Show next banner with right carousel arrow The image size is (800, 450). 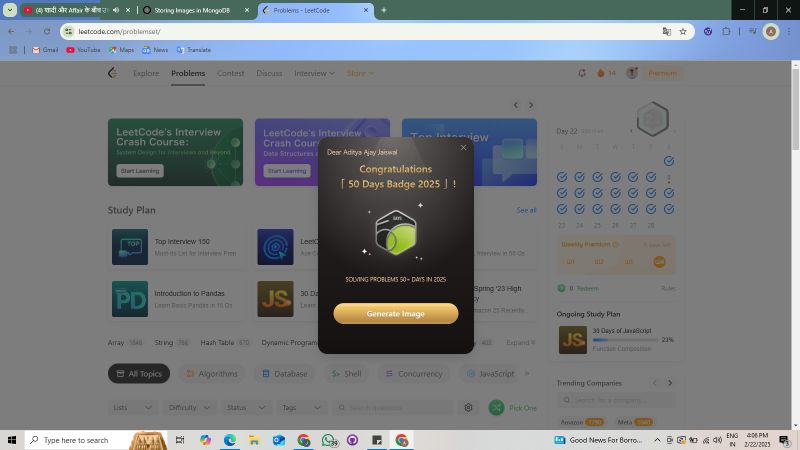[531, 105]
